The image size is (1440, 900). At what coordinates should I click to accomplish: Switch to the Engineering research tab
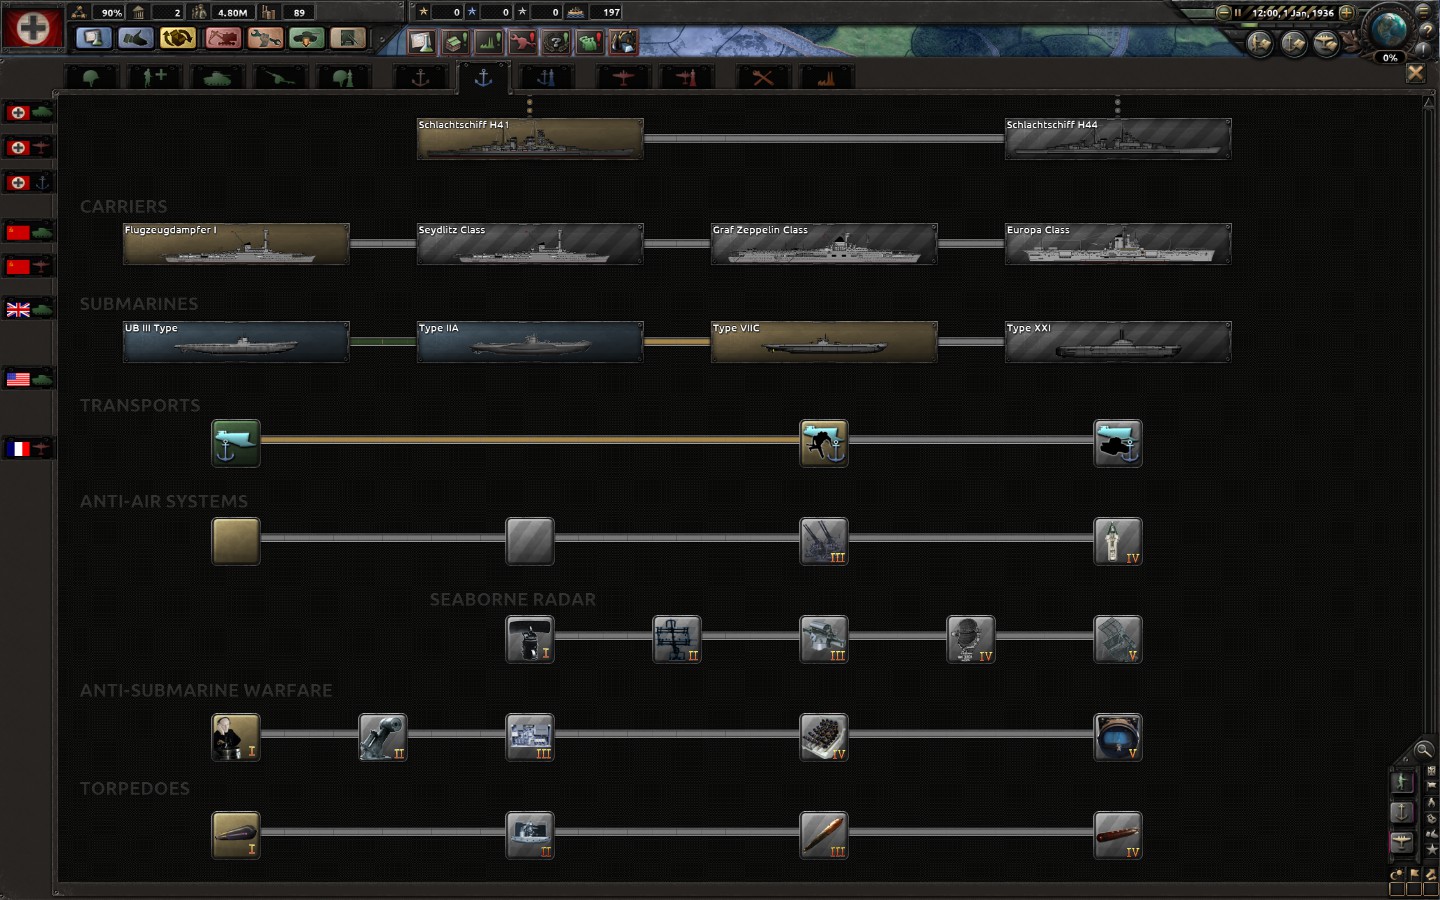[x=763, y=77]
